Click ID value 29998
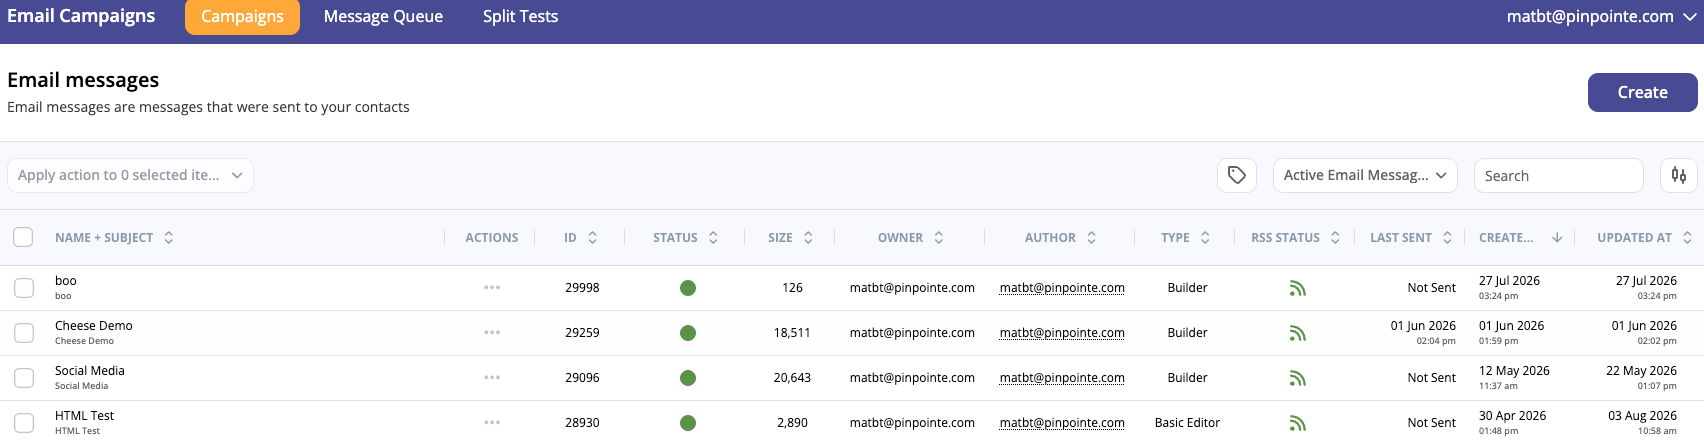 point(582,288)
